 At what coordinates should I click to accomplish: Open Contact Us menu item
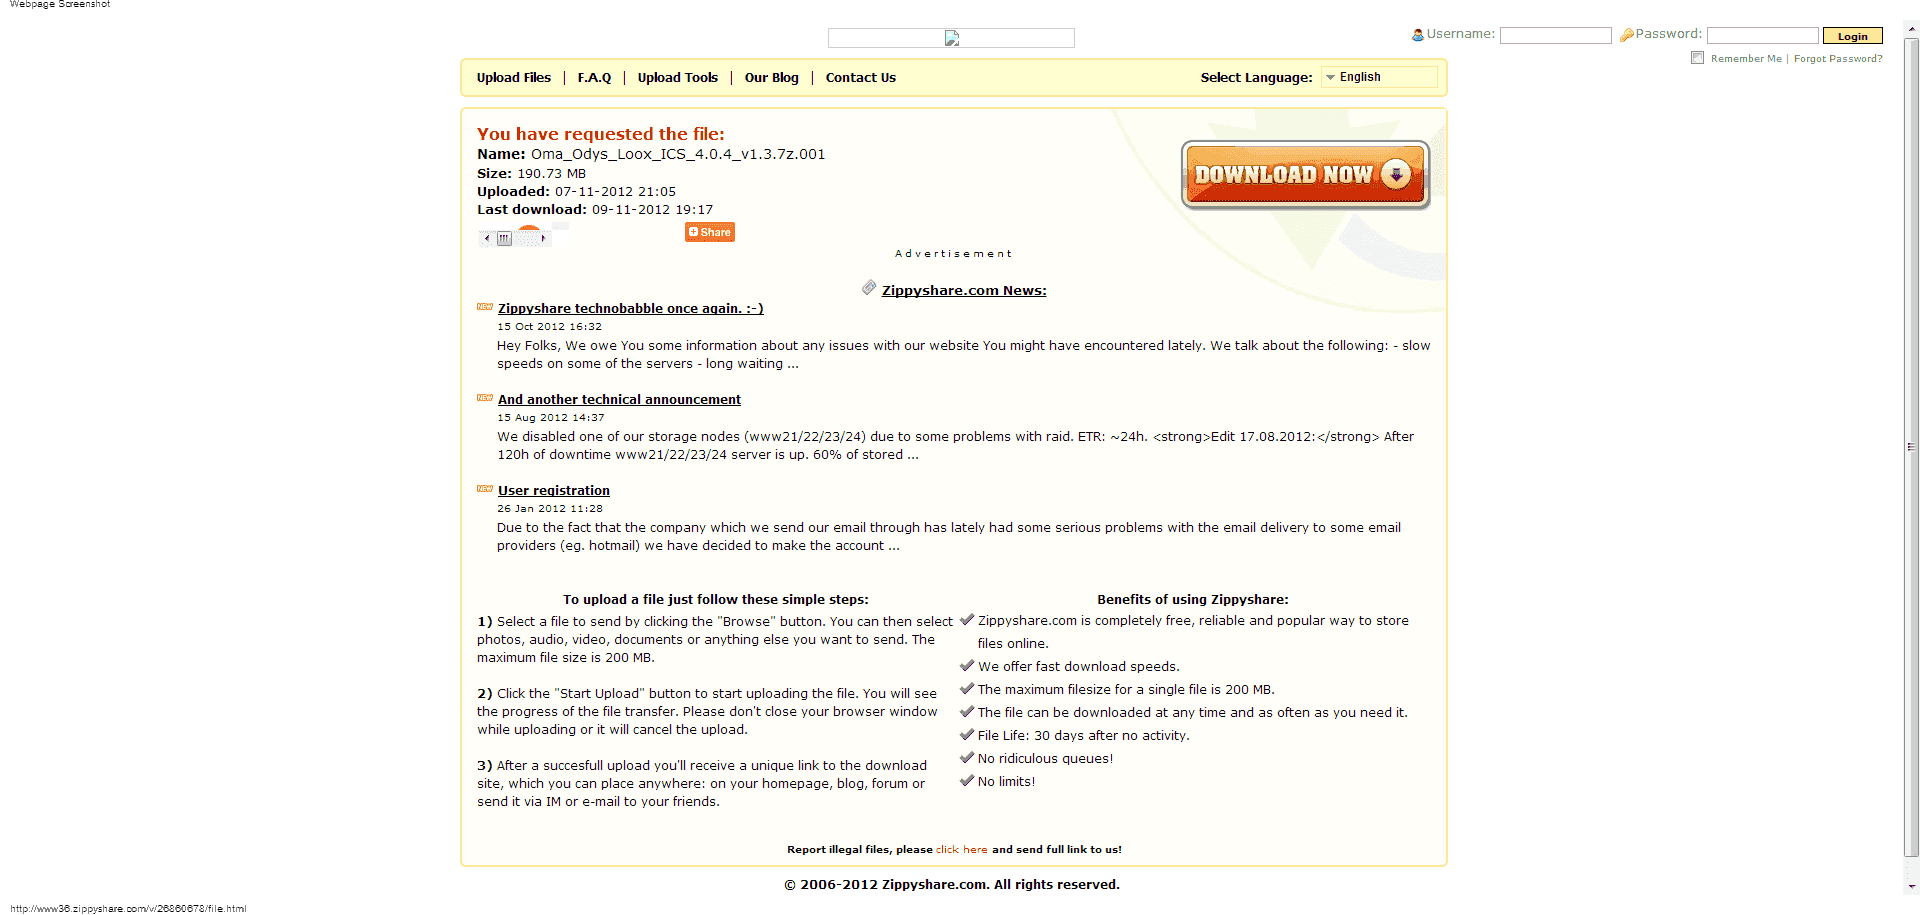click(x=860, y=77)
